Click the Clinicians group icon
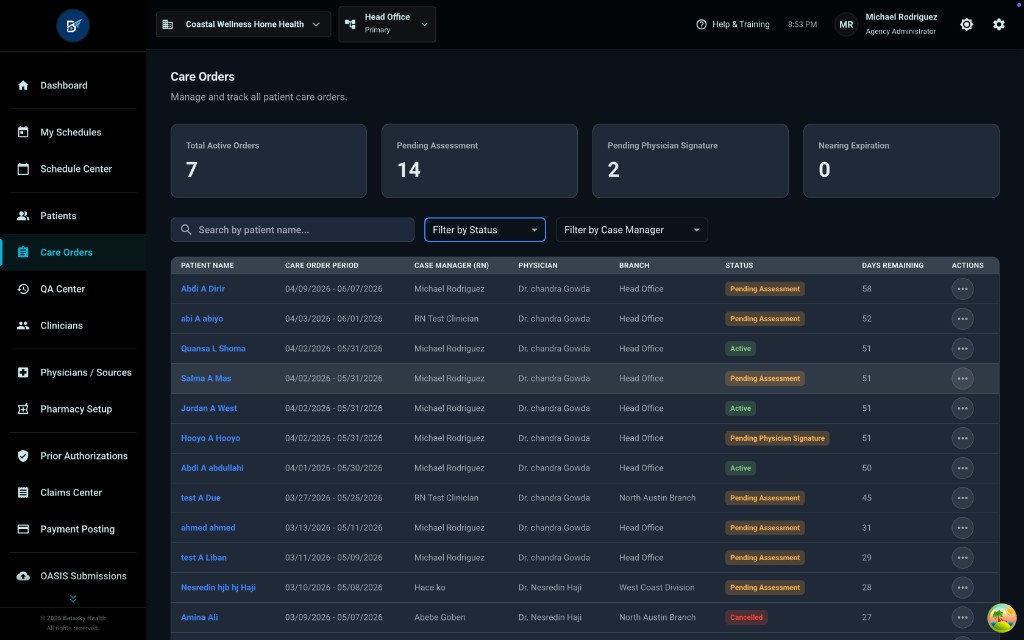Screen dimensions: 1024x640 click(x=23, y=325)
